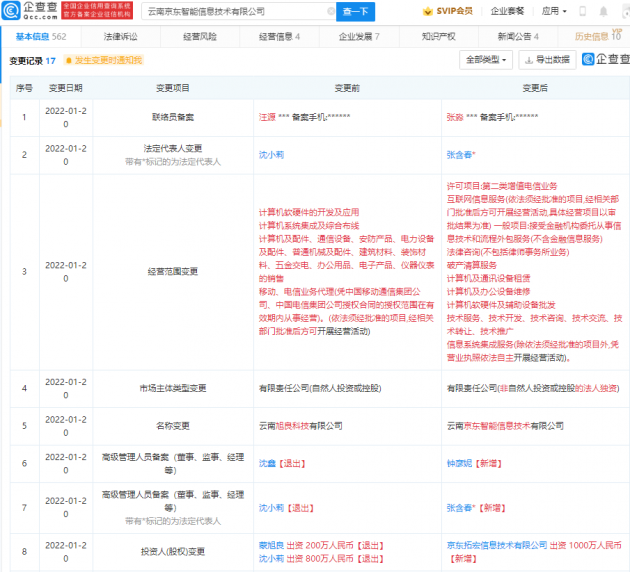
Task: Click 变更前 column header
Action: point(347,88)
